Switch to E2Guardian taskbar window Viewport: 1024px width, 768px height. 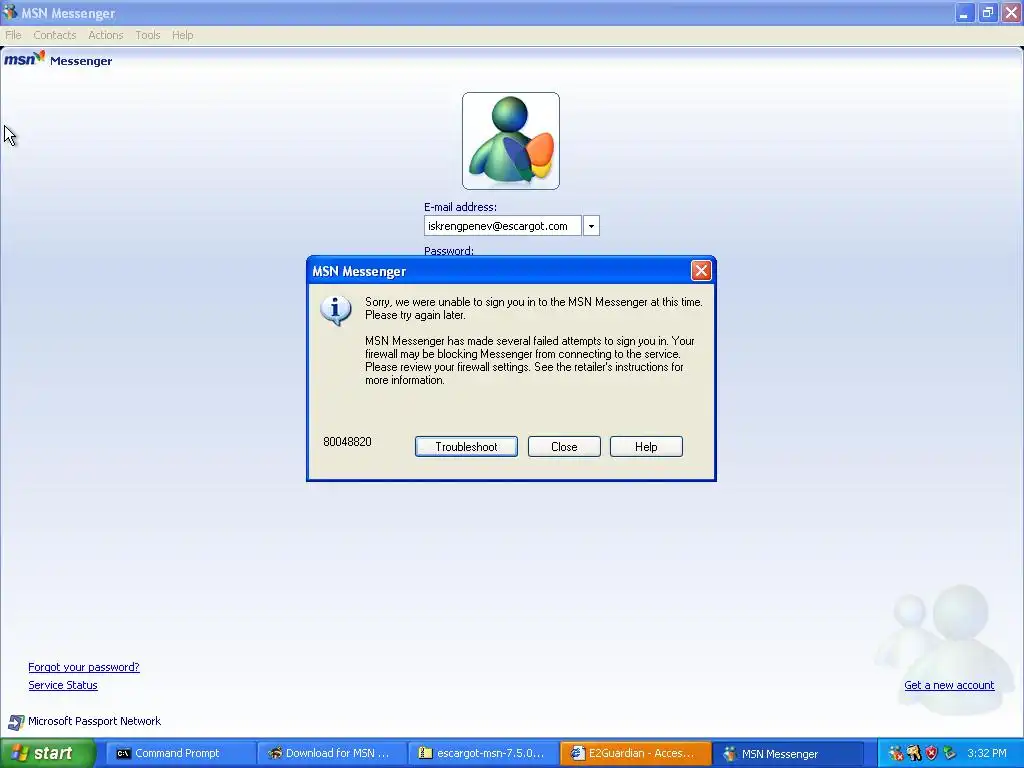(635, 753)
